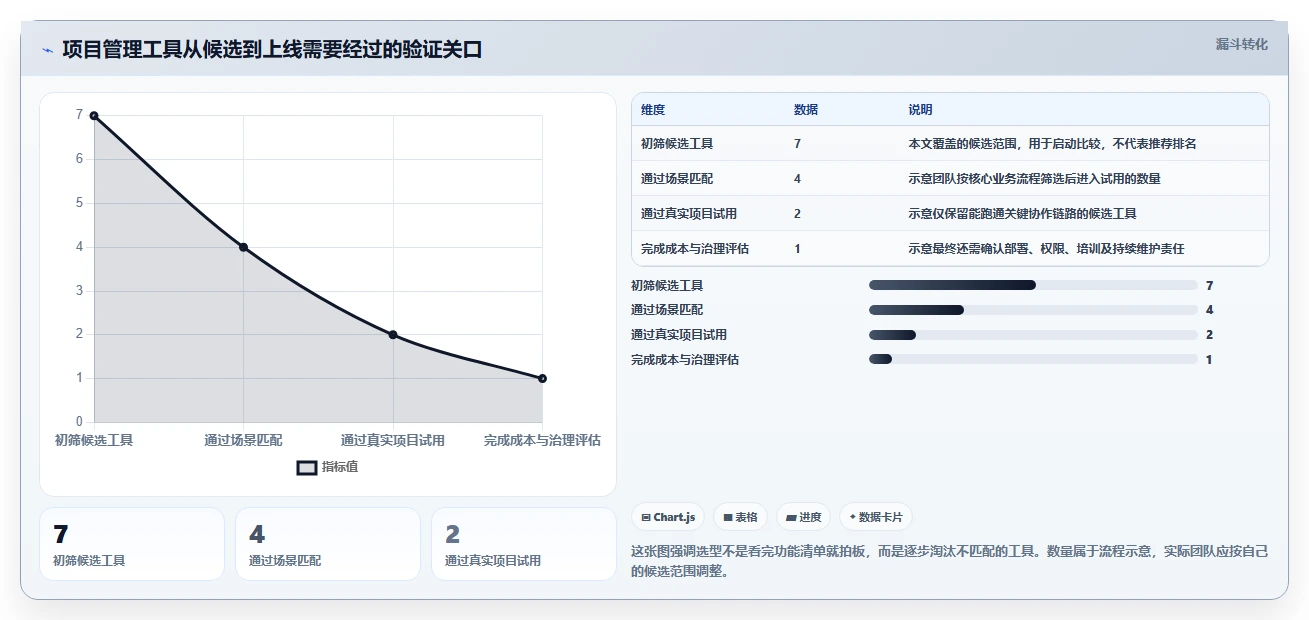Click x-axis label 完成成本与治理评估 under the chart

point(542,440)
